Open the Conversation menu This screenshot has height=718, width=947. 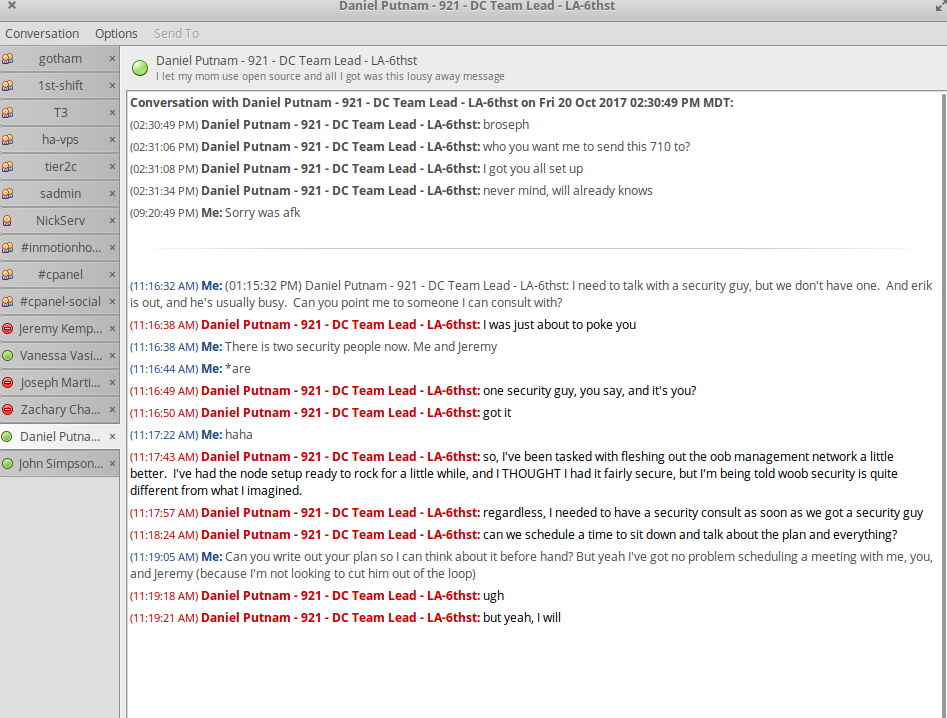42,34
